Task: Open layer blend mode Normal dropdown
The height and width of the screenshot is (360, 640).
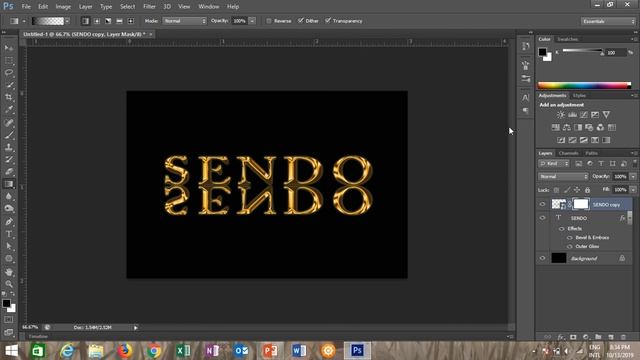Action: [x=563, y=176]
